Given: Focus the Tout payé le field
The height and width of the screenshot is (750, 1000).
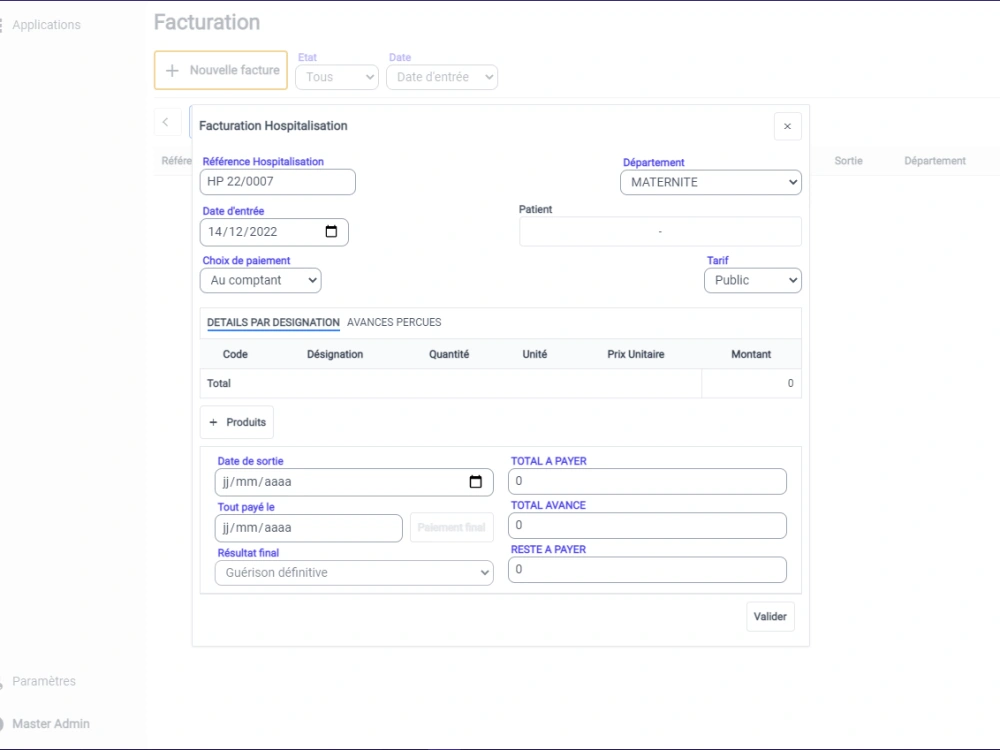Looking at the screenshot, I should [309, 528].
